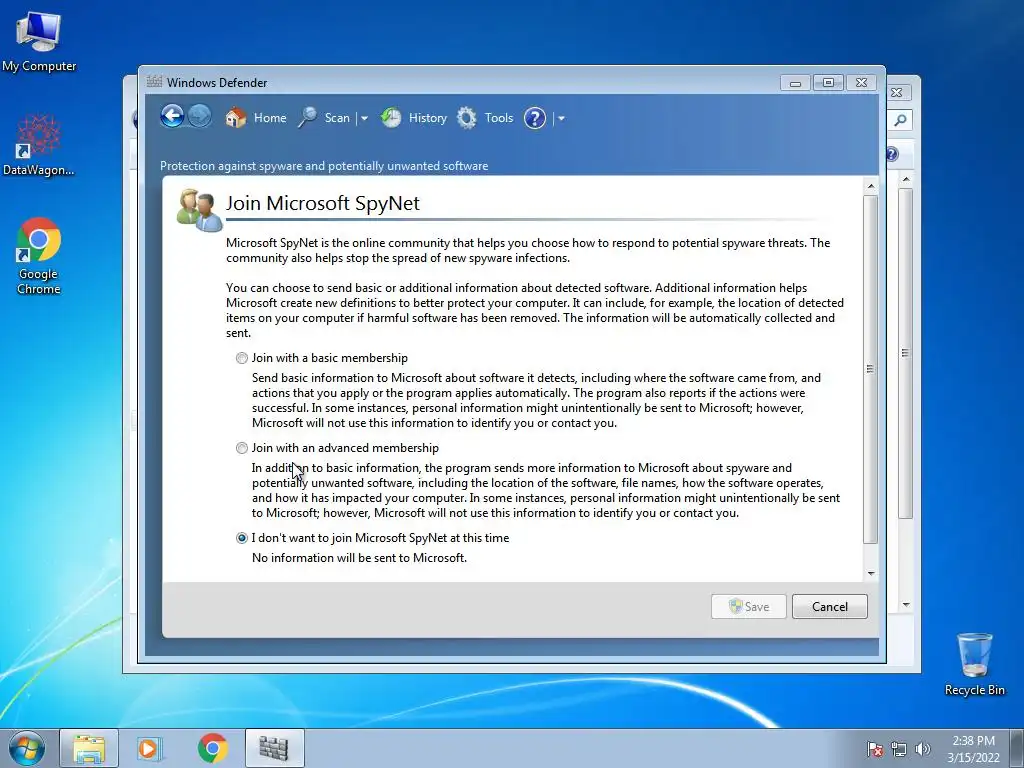Expand the Scan options dropdown arrow
Screen dimensions: 1024x768
point(364,118)
